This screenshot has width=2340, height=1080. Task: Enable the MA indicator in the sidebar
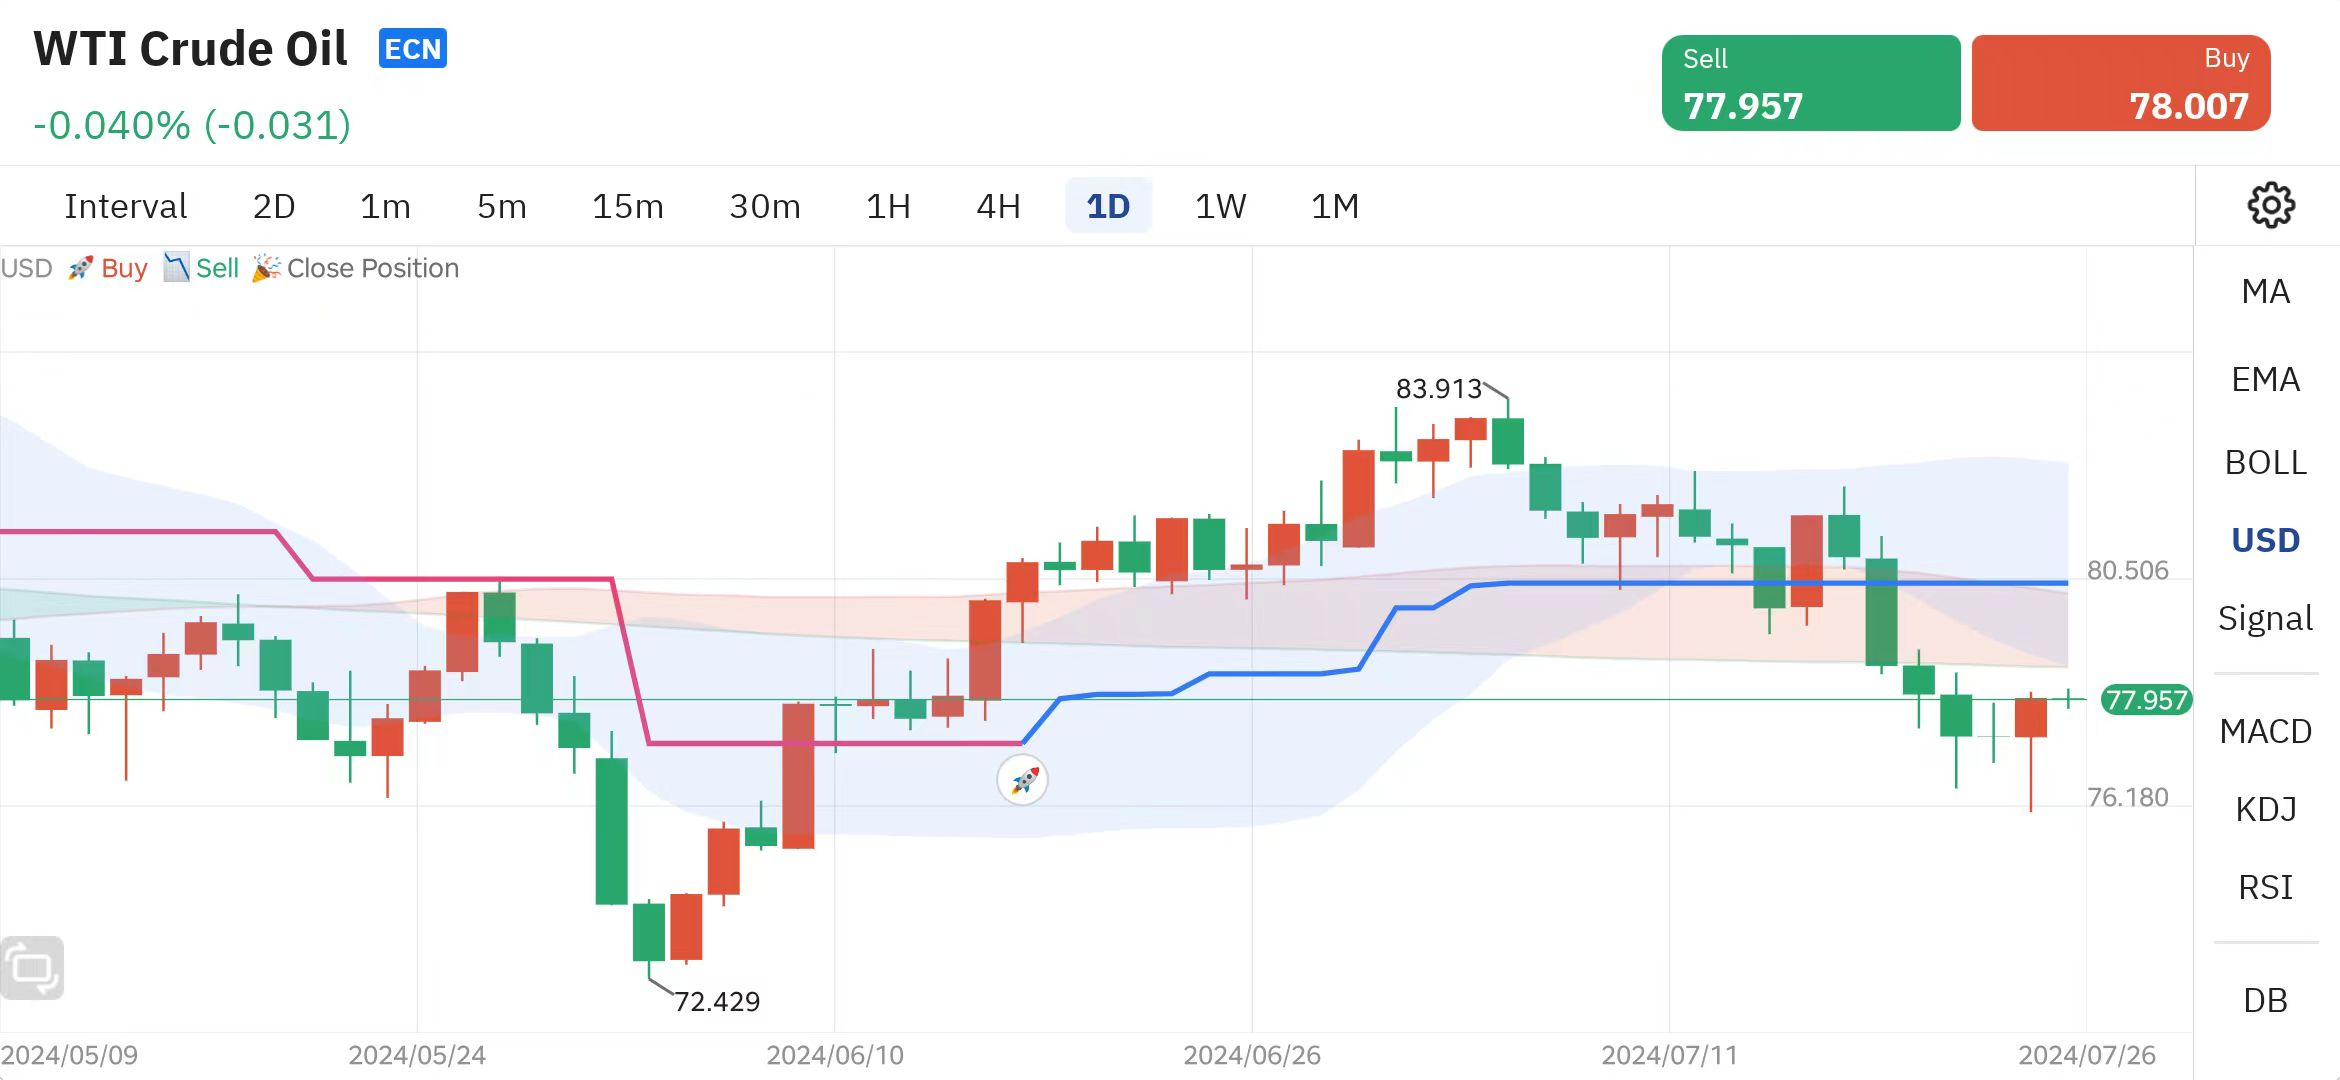[2264, 291]
